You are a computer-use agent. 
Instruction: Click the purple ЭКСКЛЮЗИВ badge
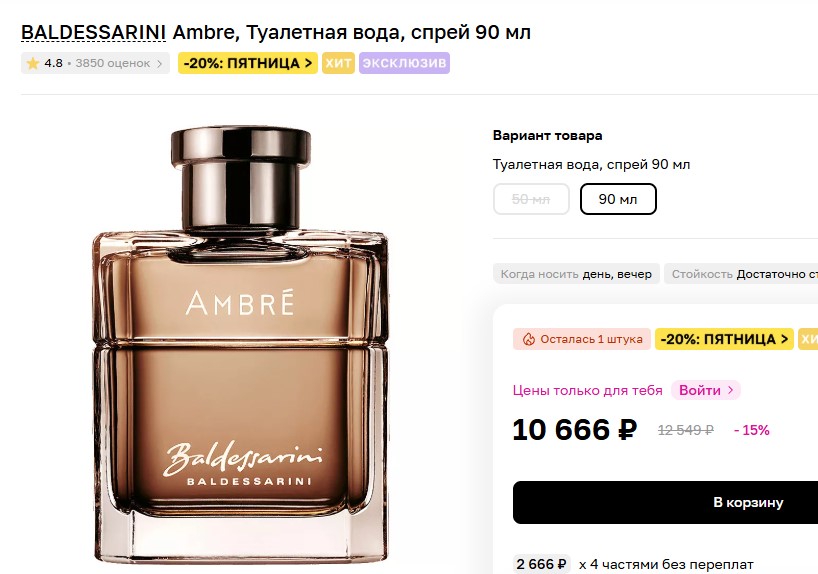pos(404,63)
